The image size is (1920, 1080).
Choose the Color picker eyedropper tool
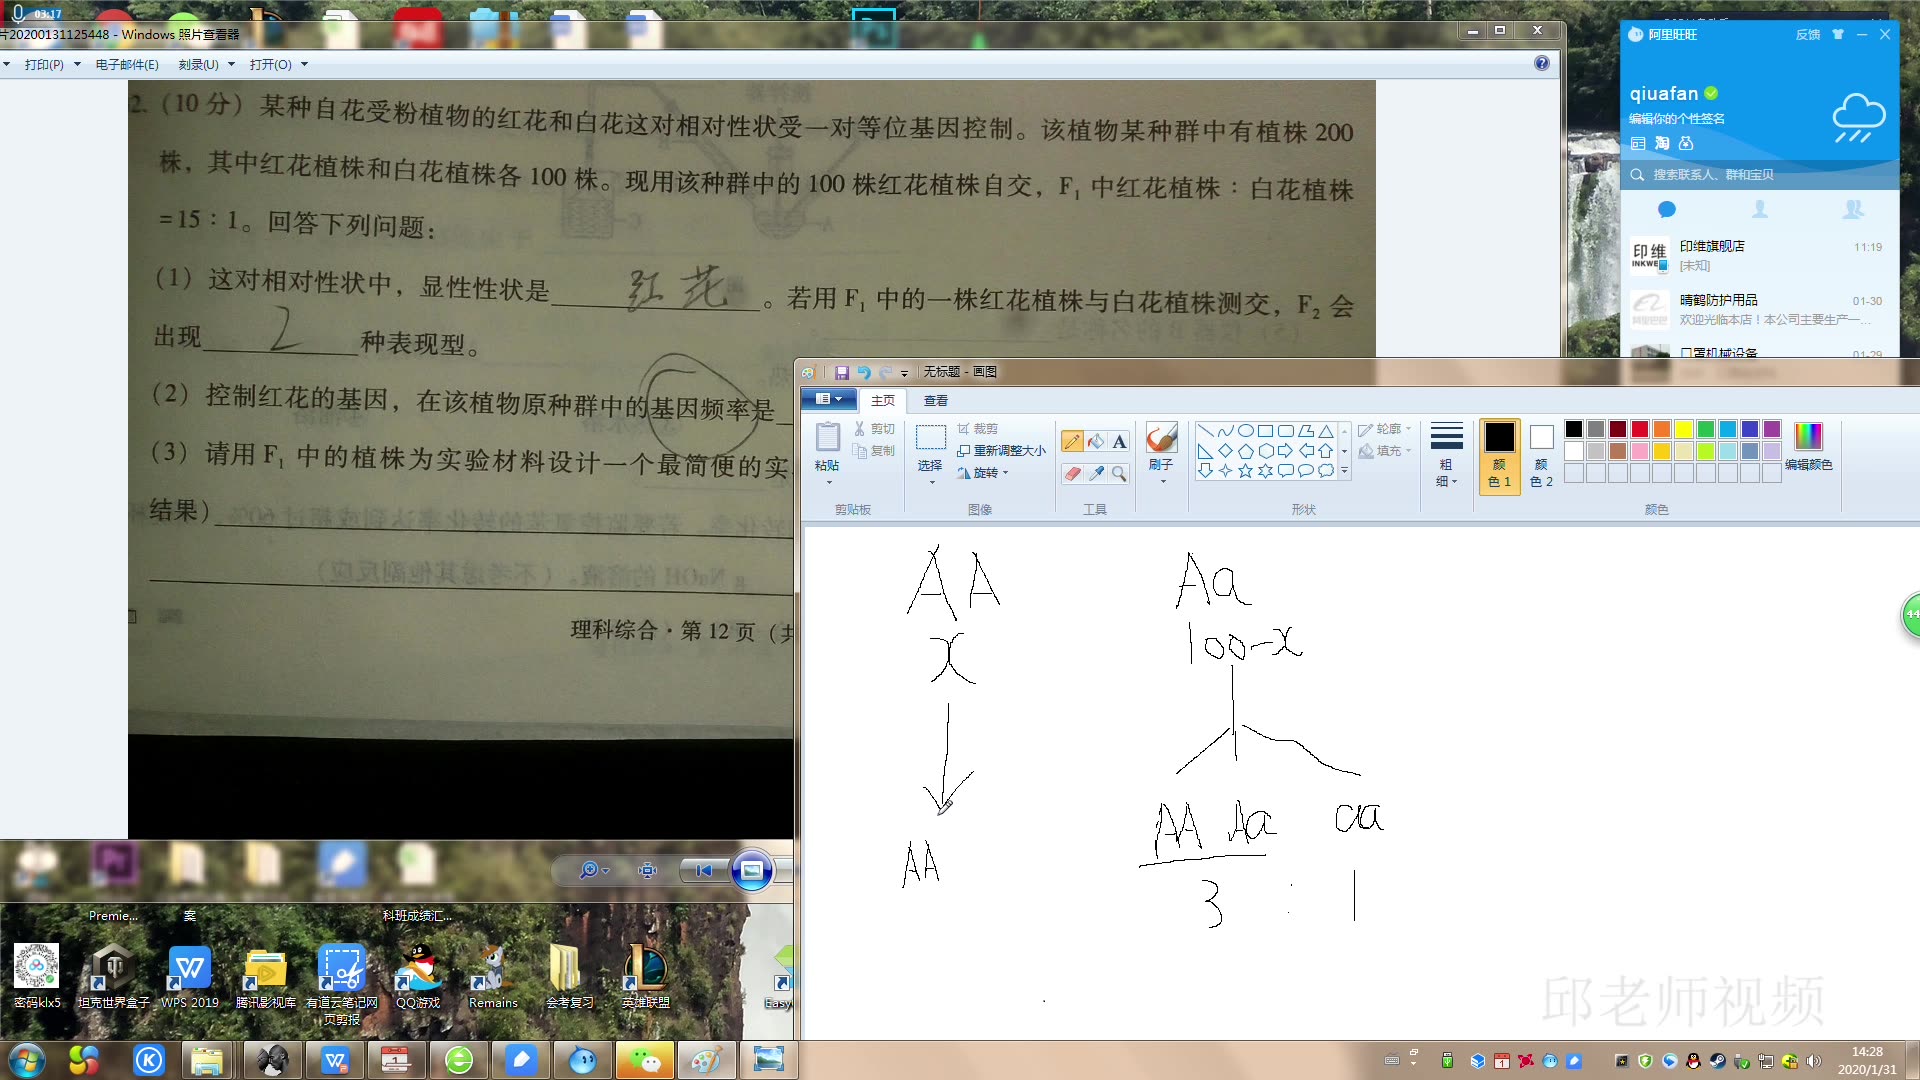click(1096, 474)
